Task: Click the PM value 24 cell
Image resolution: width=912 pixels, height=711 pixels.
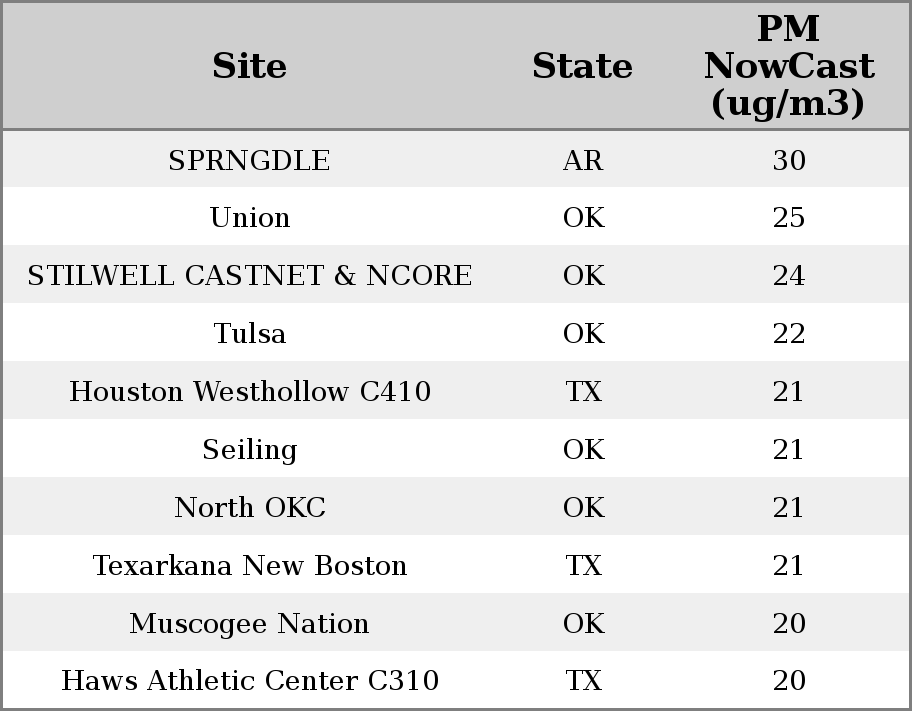Action: 788,276
